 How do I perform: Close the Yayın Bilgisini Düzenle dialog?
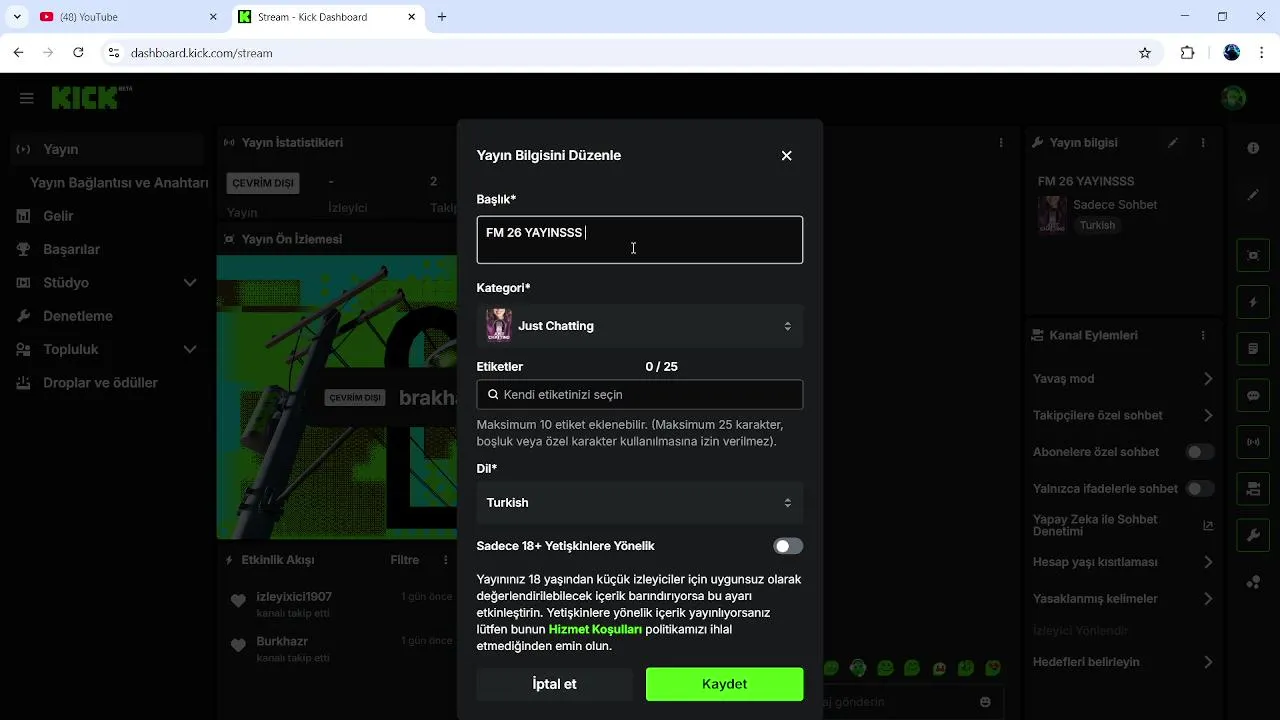[786, 156]
